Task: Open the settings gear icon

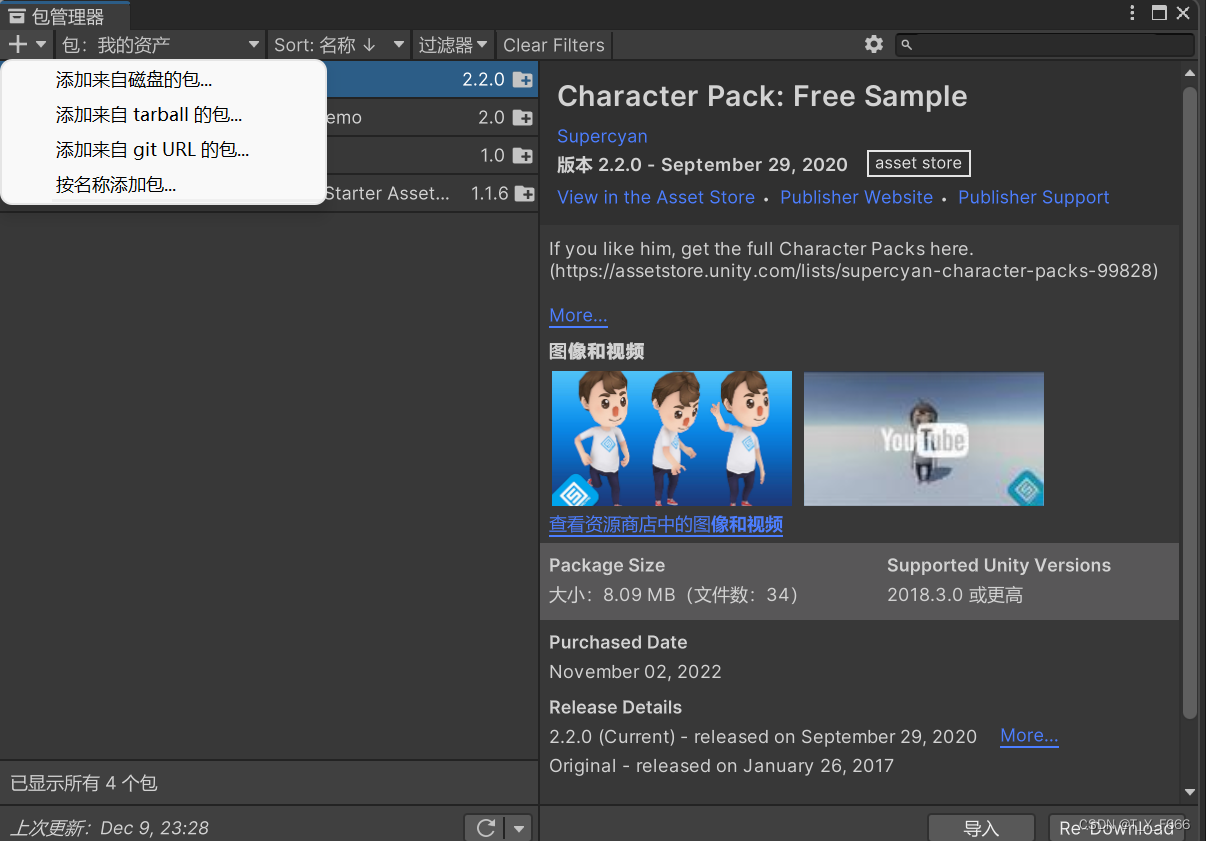Action: click(x=874, y=45)
